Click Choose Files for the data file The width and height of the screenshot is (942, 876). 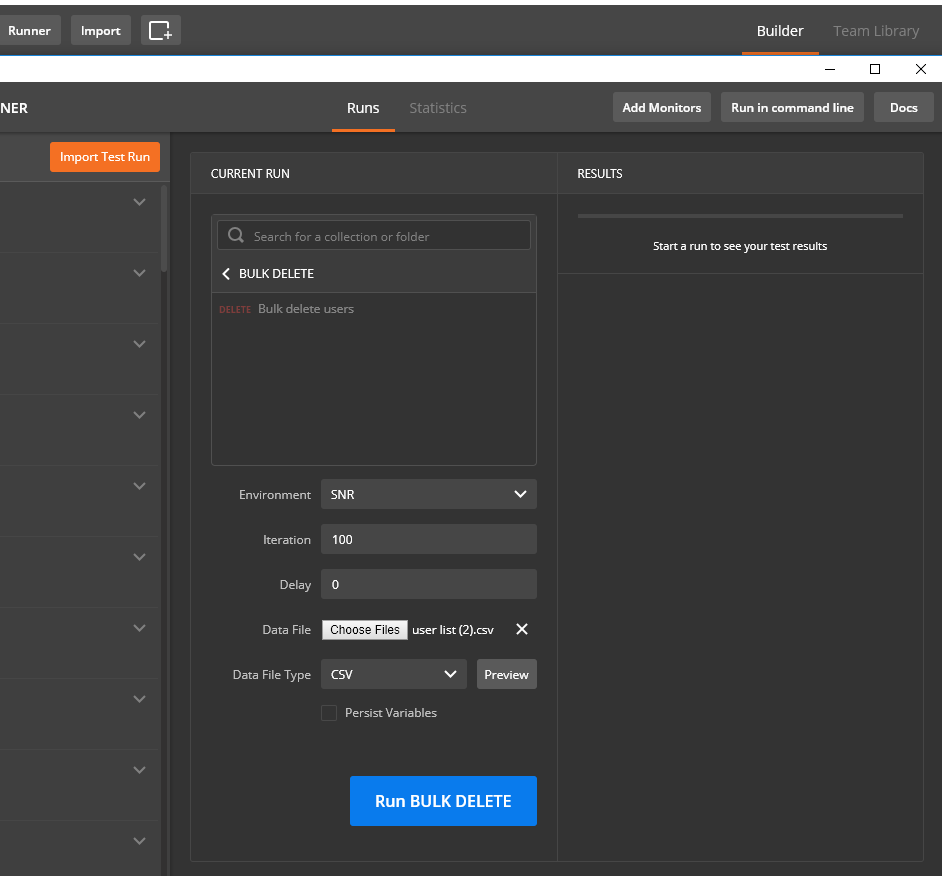click(x=365, y=630)
